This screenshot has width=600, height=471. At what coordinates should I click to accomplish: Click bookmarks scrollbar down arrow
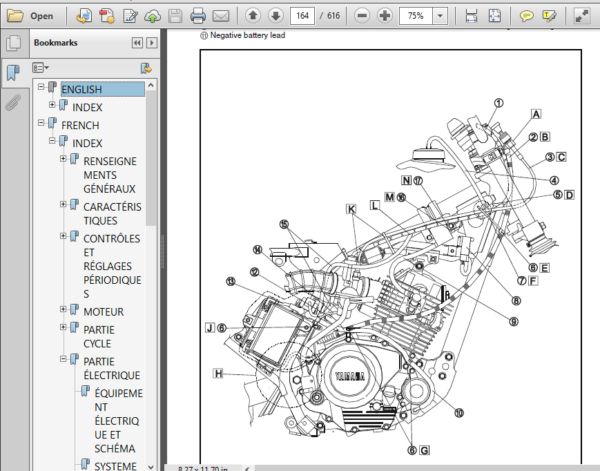[151, 467]
